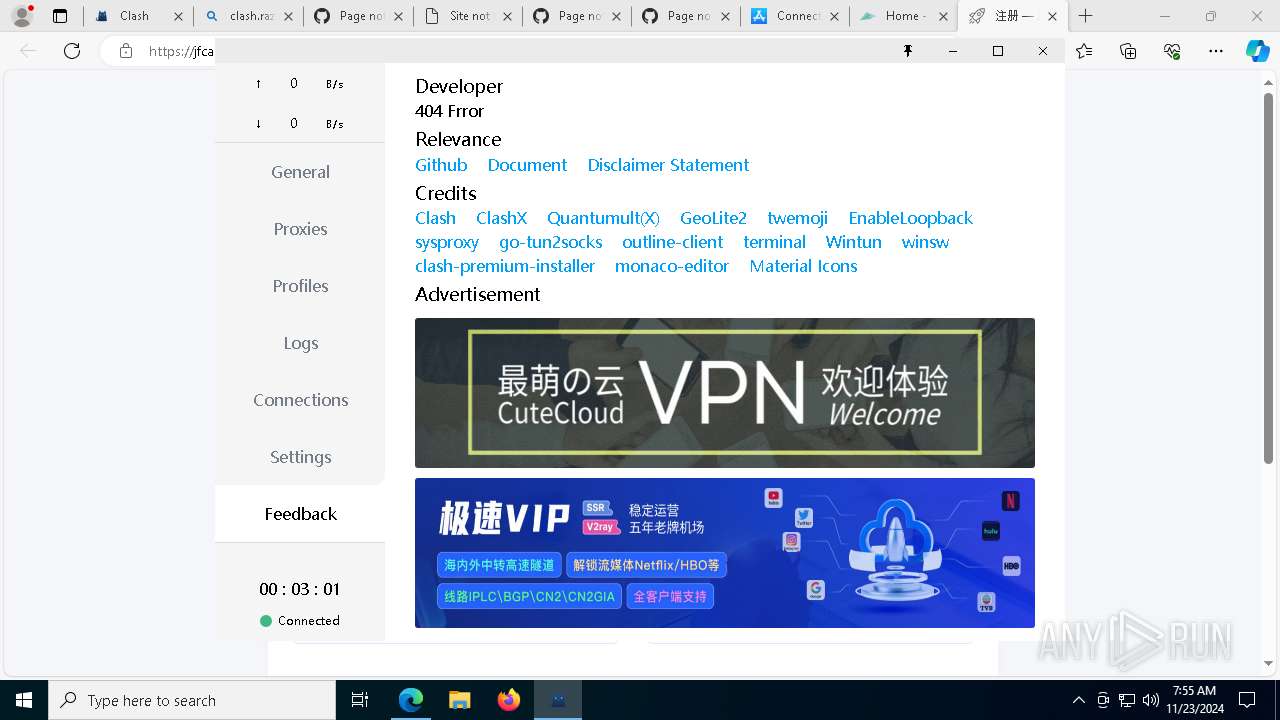The width and height of the screenshot is (1280, 720).
Task: Open the GeoLite2 link
Action: (x=713, y=218)
